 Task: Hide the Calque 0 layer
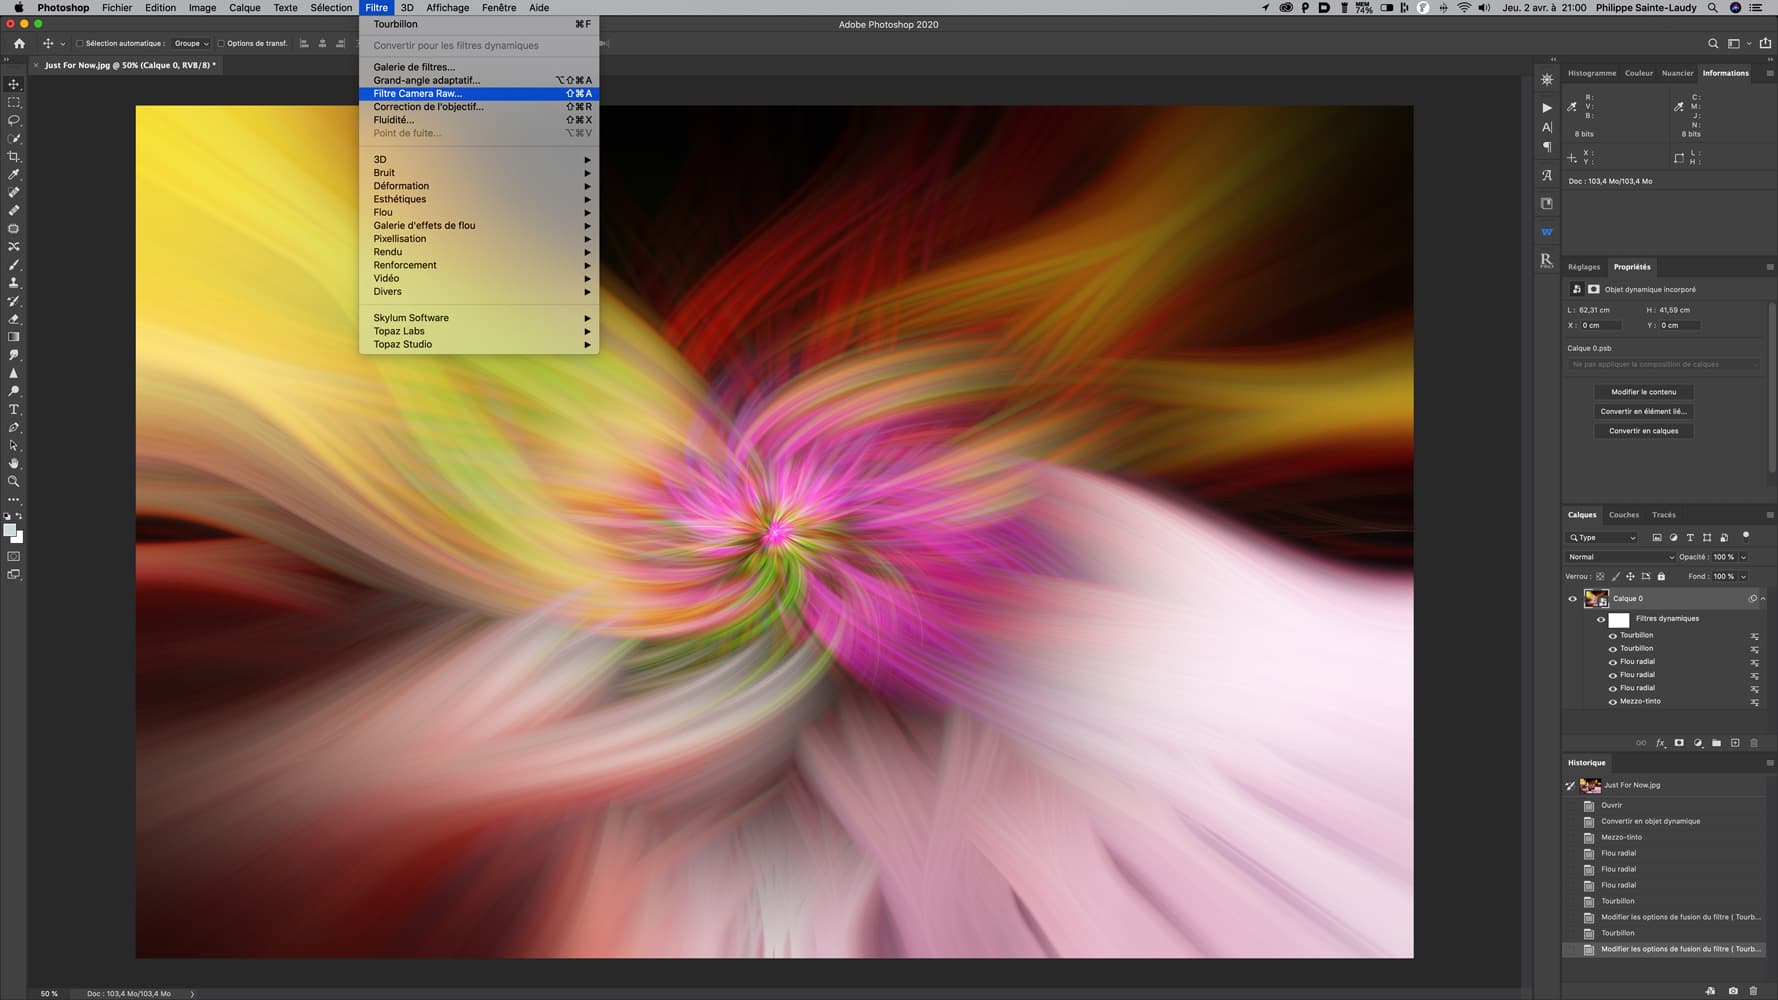1572,599
